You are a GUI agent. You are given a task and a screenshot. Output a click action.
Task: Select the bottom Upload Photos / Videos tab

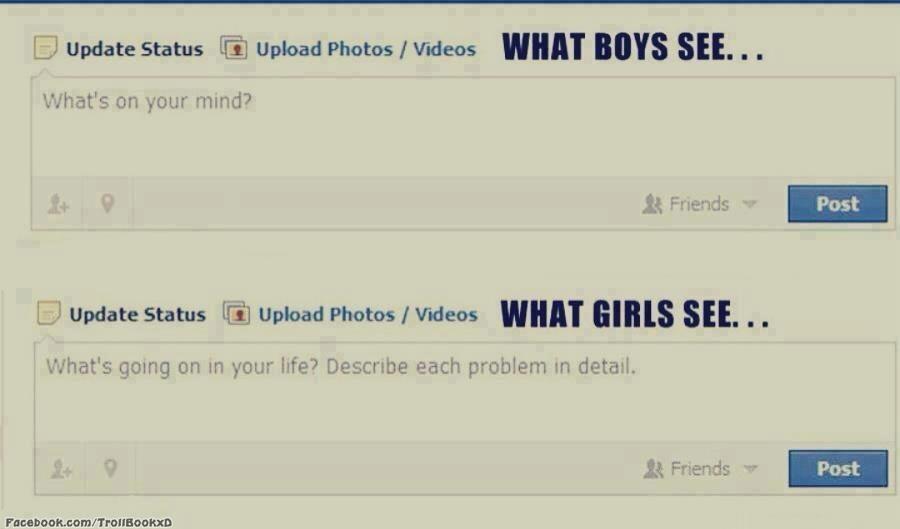368,314
